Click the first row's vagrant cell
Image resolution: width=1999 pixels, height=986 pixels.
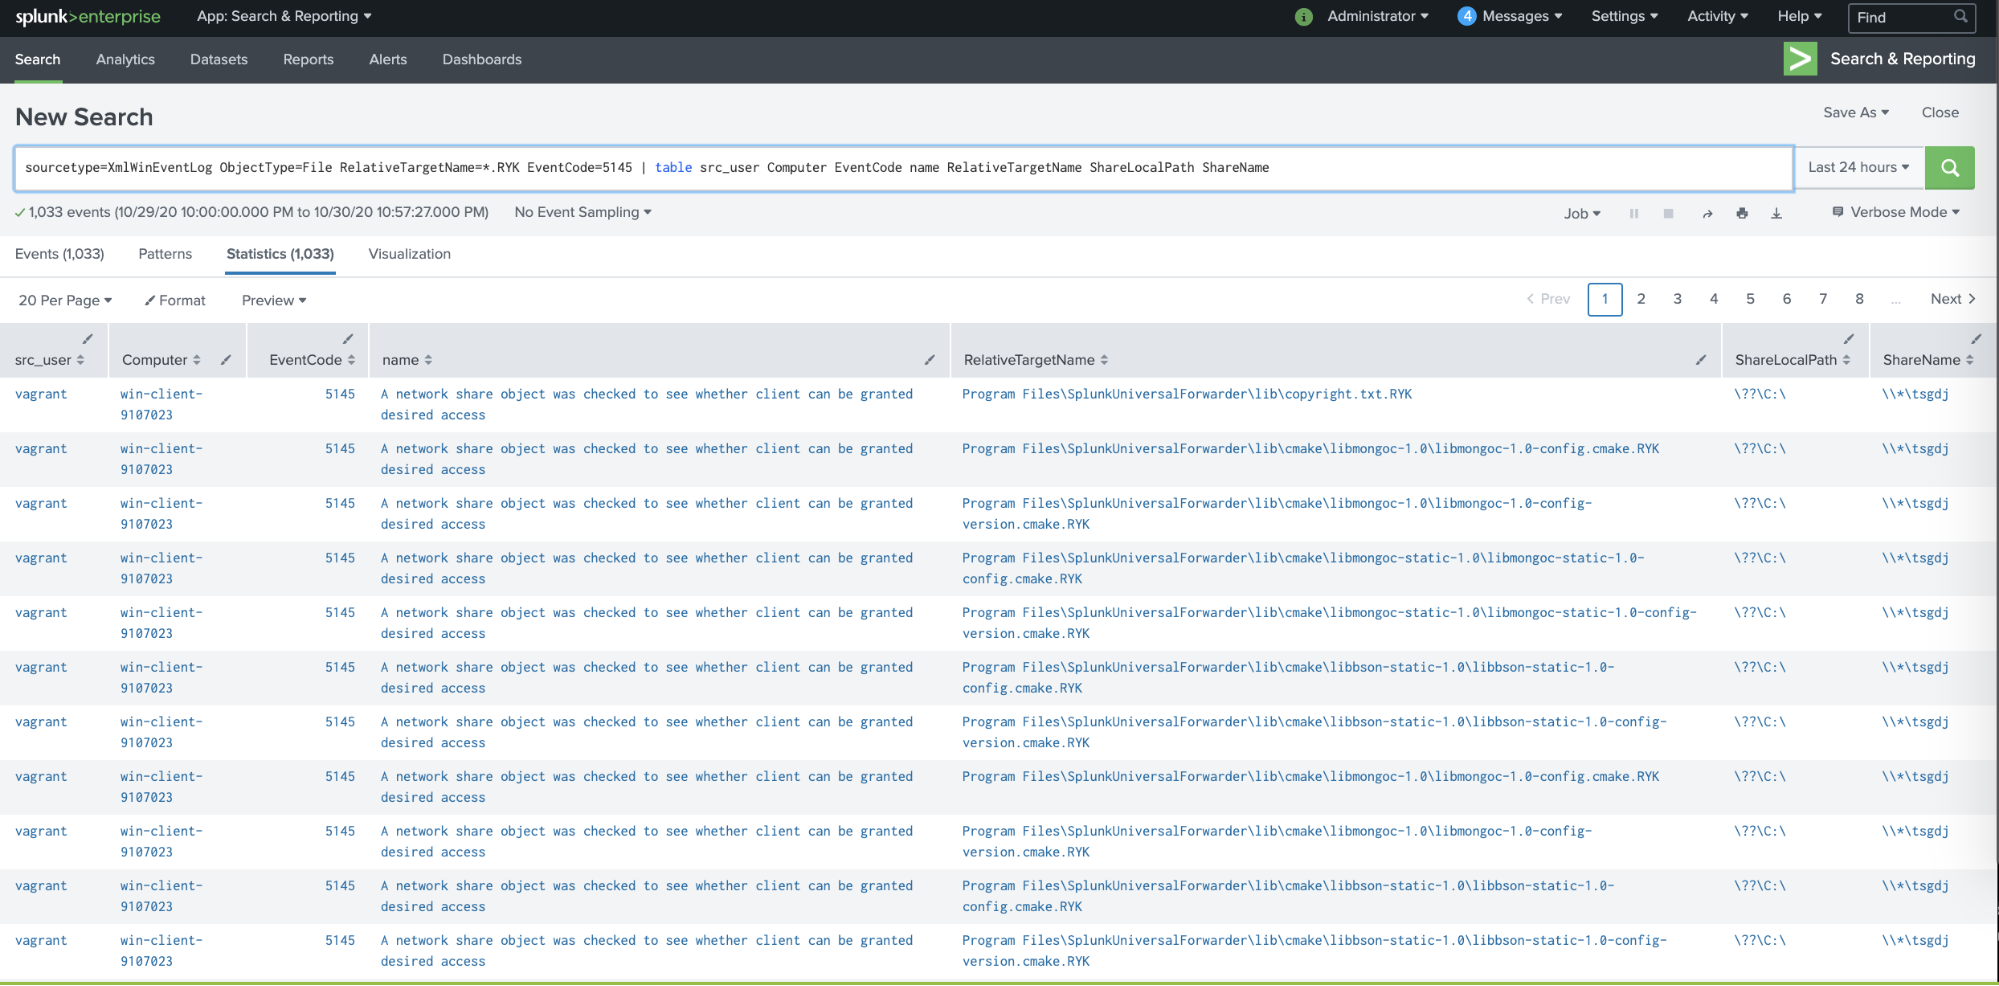(x=41, y=394)
